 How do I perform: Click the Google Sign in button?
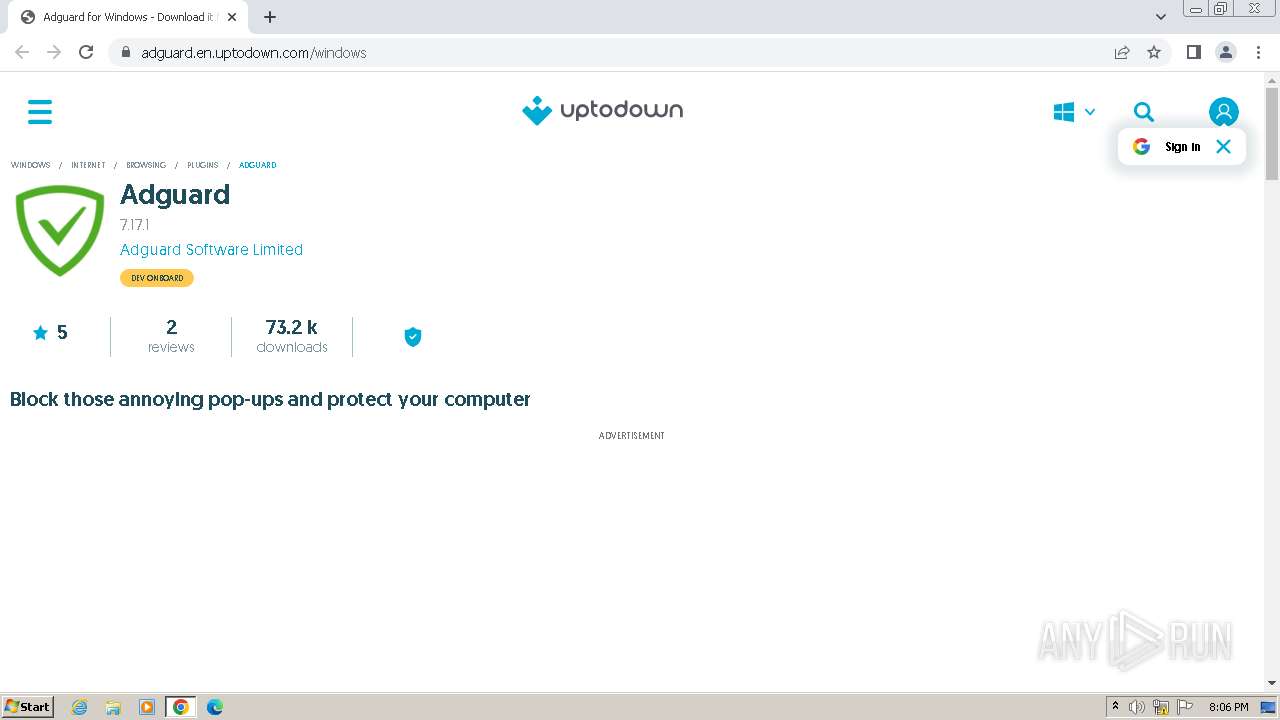pyautogui.click(x=1167, y=146)
